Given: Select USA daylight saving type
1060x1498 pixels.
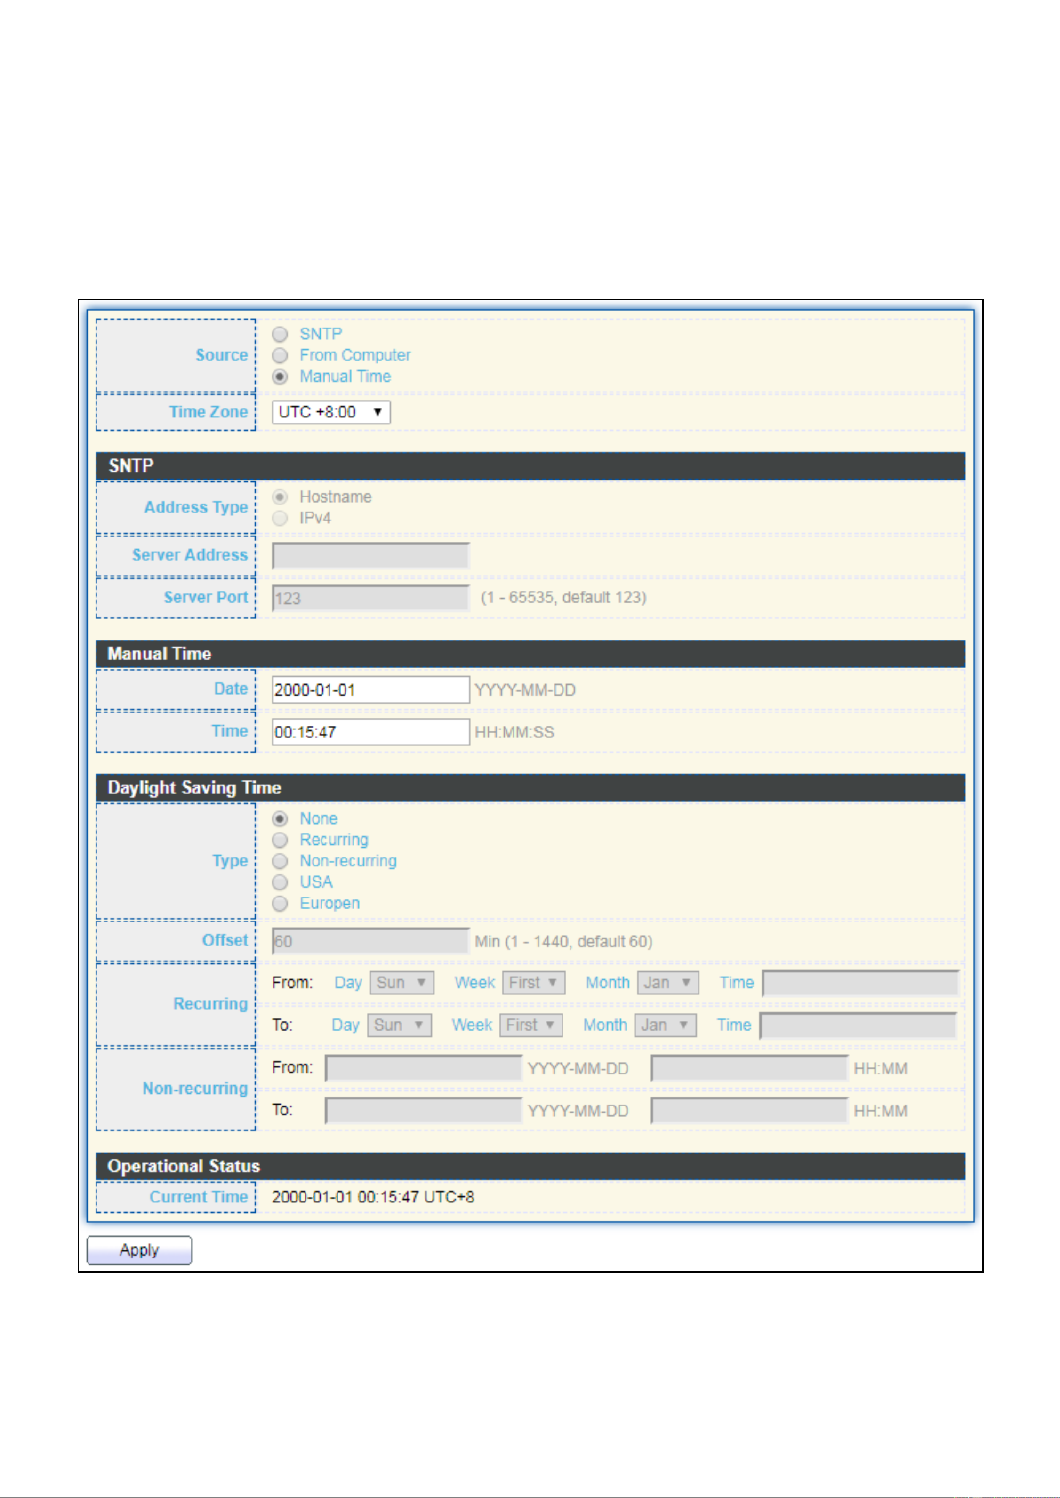Looking at the screenshot, I should (x=280, y=882).
